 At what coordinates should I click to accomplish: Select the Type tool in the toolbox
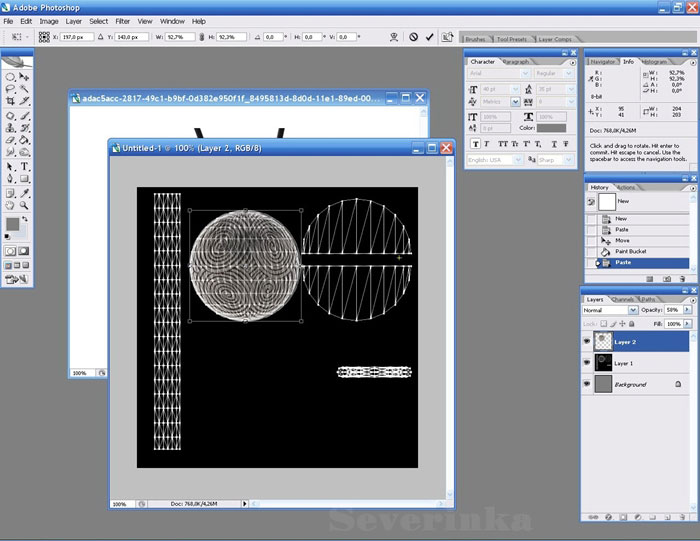(24, 167)
